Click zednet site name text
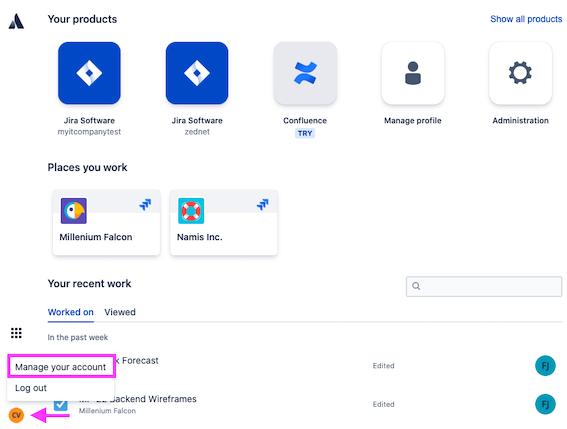The height and width of the screenshot is (429, 567). pos(197,132)
